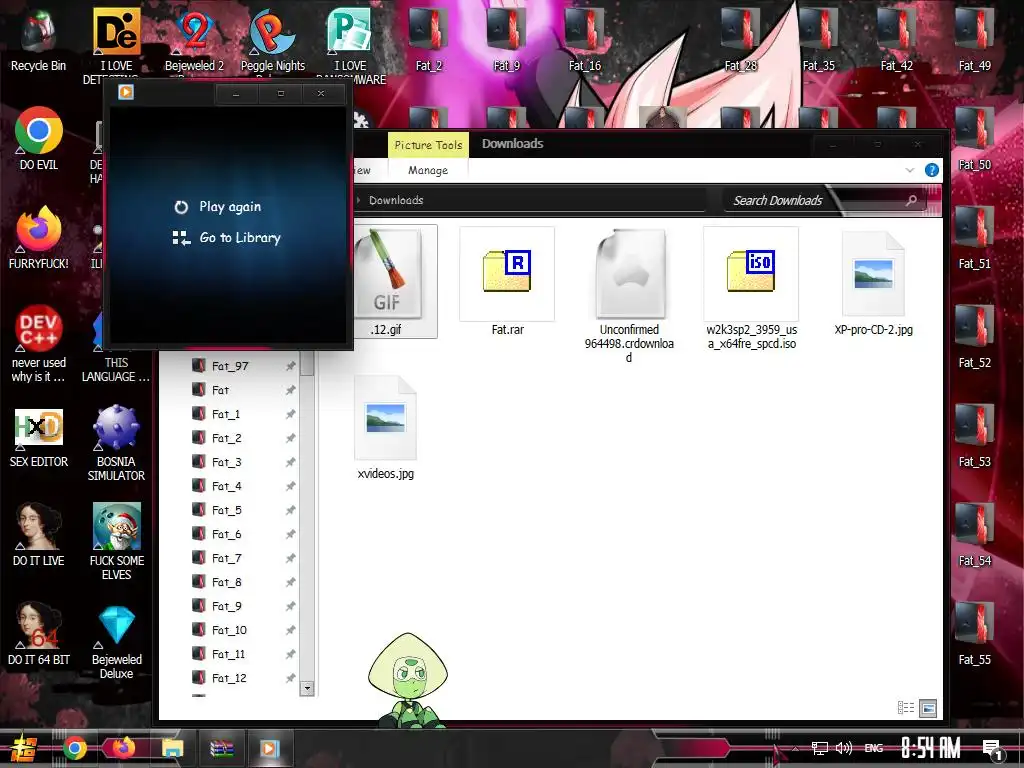Click the navigation pane scrollbar thumb
The width and height of the screenshot is (1024, 768).
pos(307,363)
